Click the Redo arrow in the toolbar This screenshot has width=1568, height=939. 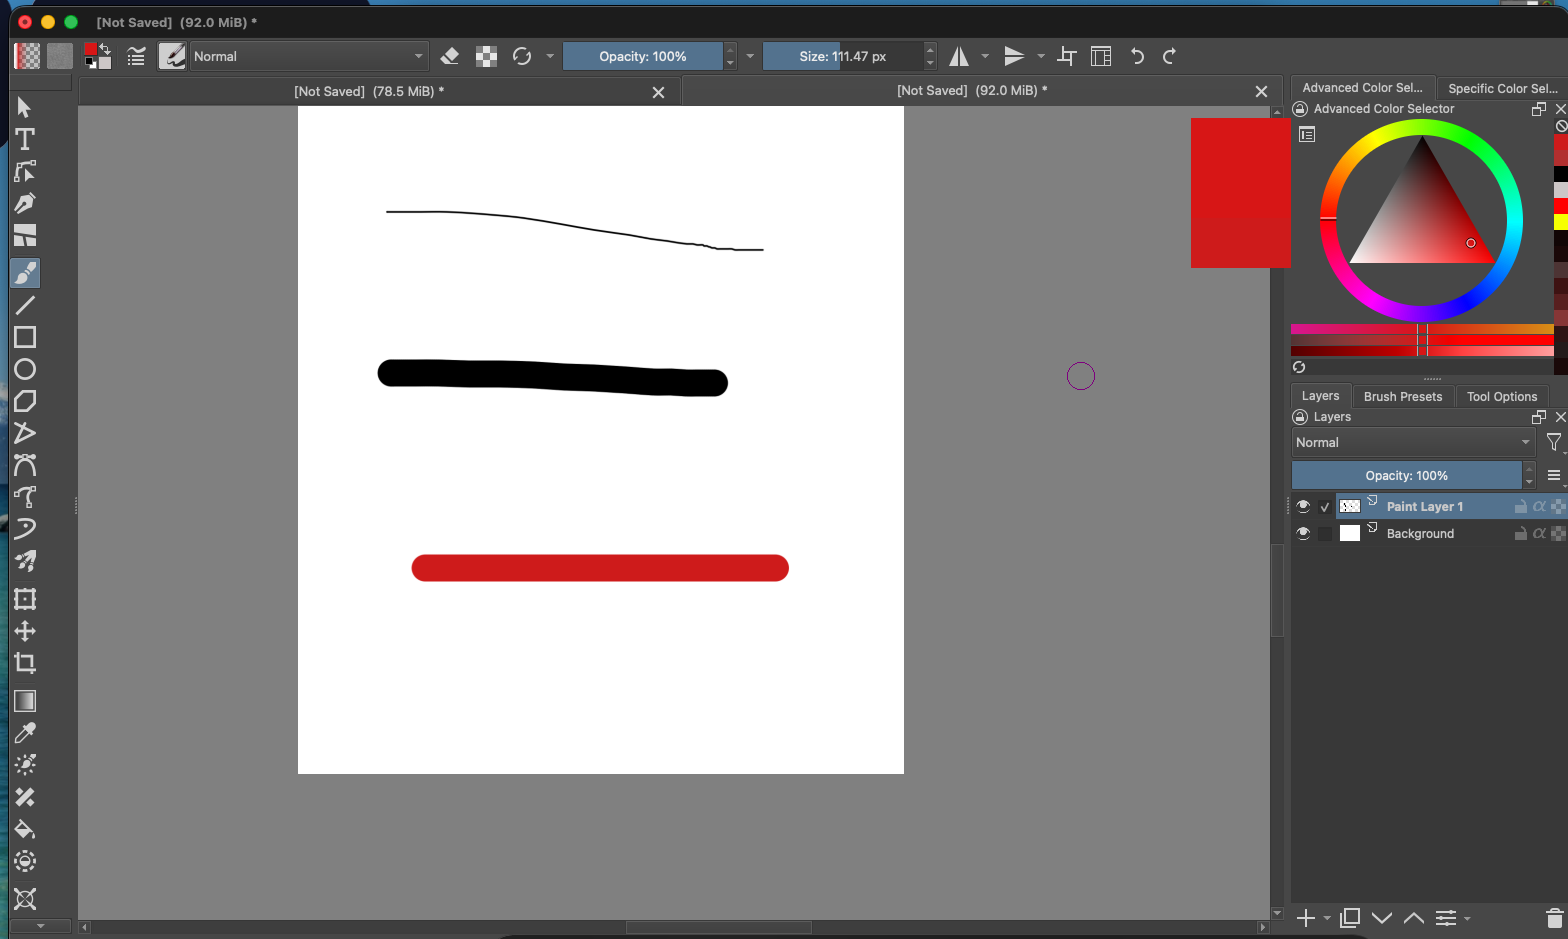(x=1169, y=56)
